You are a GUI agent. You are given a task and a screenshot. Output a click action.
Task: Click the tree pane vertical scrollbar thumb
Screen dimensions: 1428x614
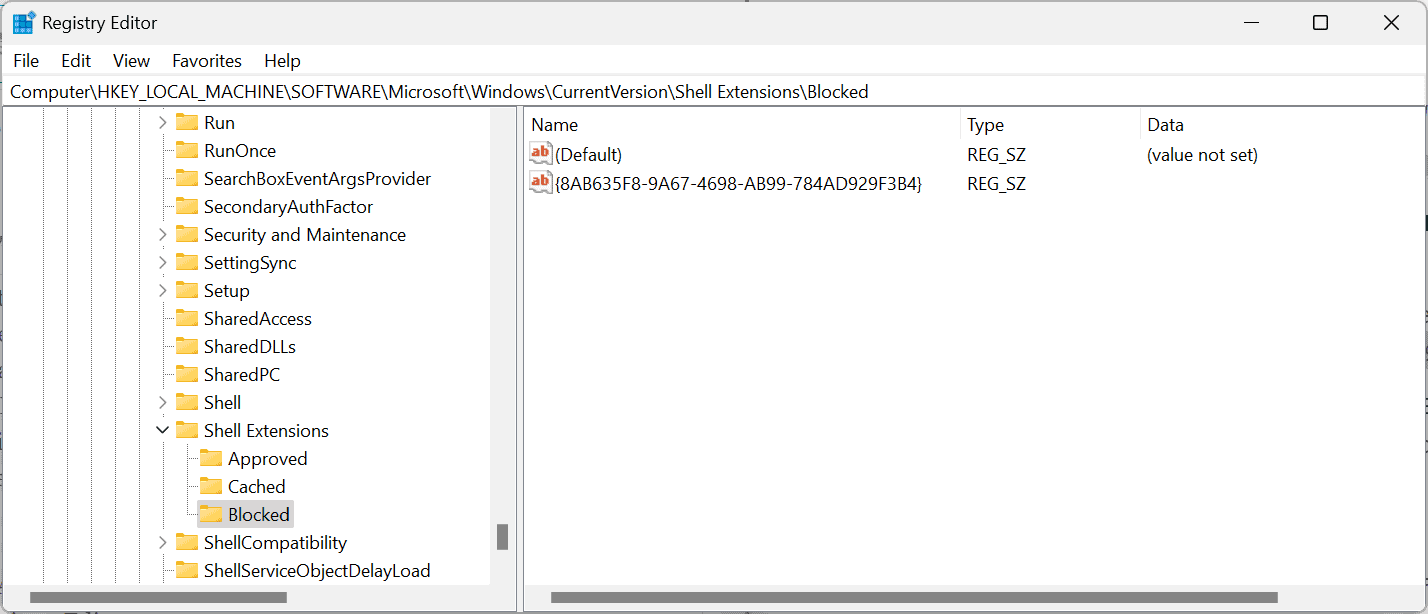(x=503, y=537)
